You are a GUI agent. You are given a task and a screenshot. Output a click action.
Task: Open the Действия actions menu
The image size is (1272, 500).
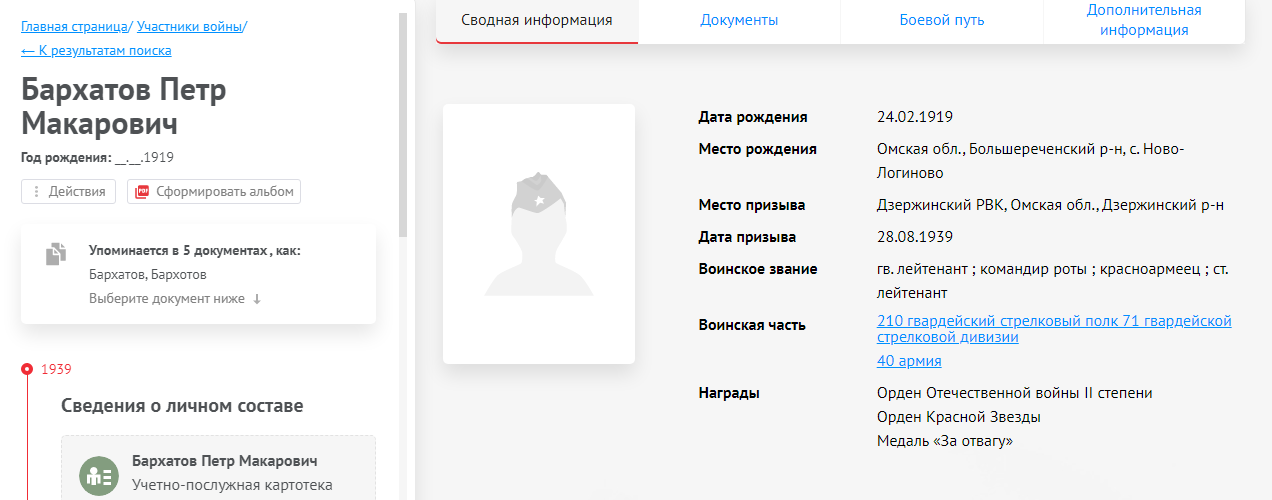(x=69, y=192)
